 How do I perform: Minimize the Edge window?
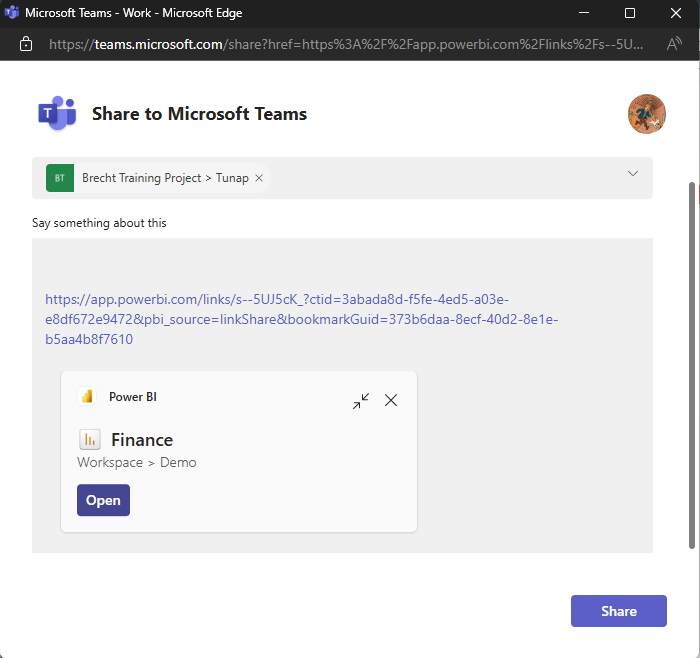pyautogui.click(x=584, y=13)
